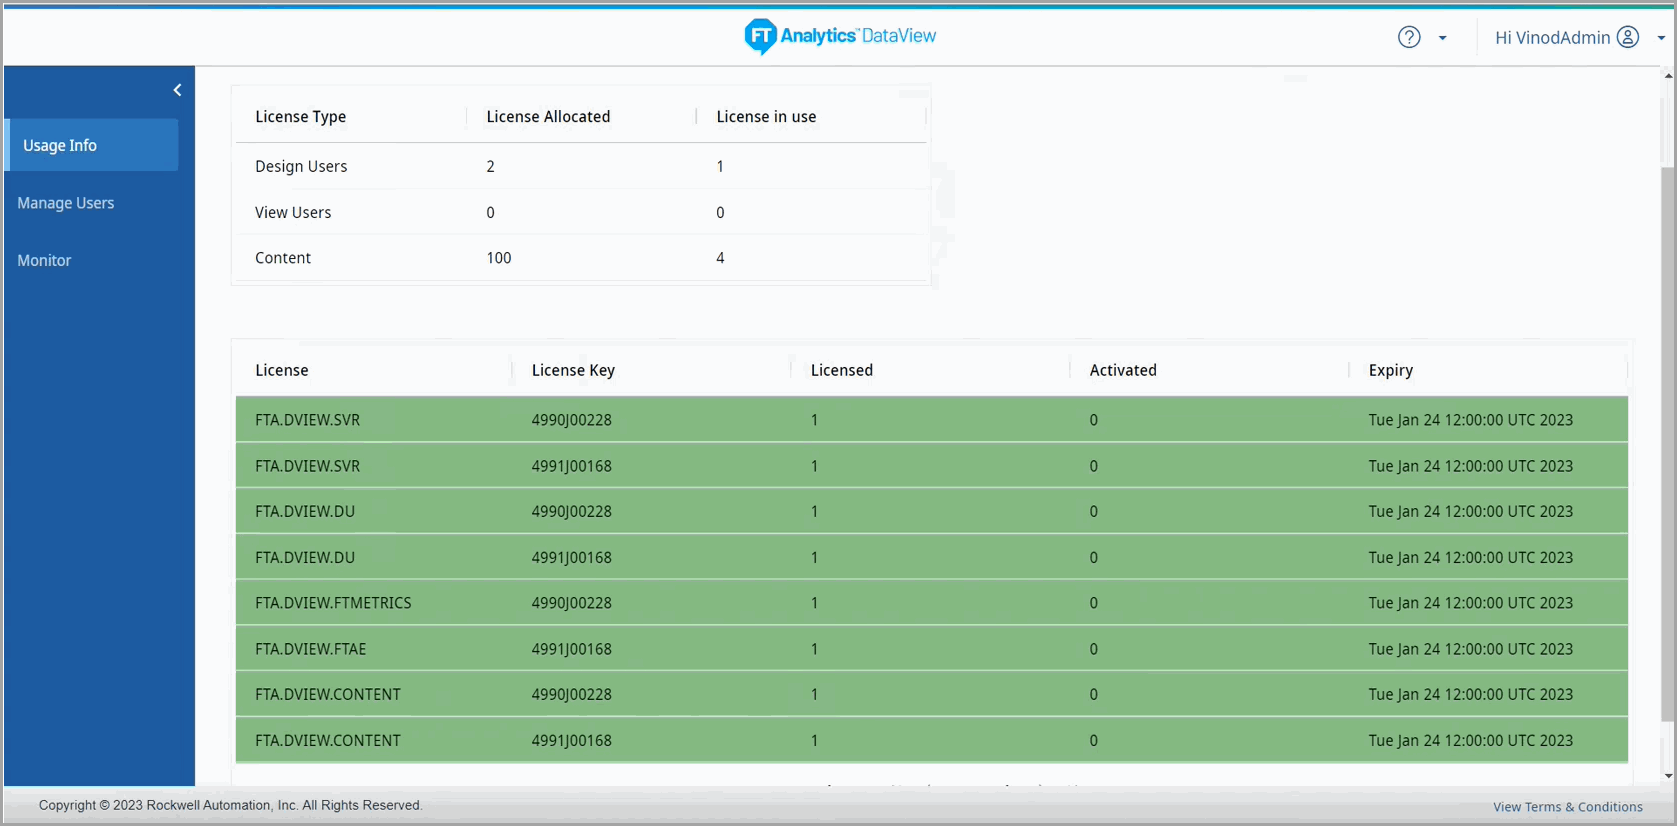Image resolution: width=1677 pixels, height=826 pixels.
Task: Select FTA.DVIEW.DU row with key 4991J00168
Action: (x=932, y=557)
